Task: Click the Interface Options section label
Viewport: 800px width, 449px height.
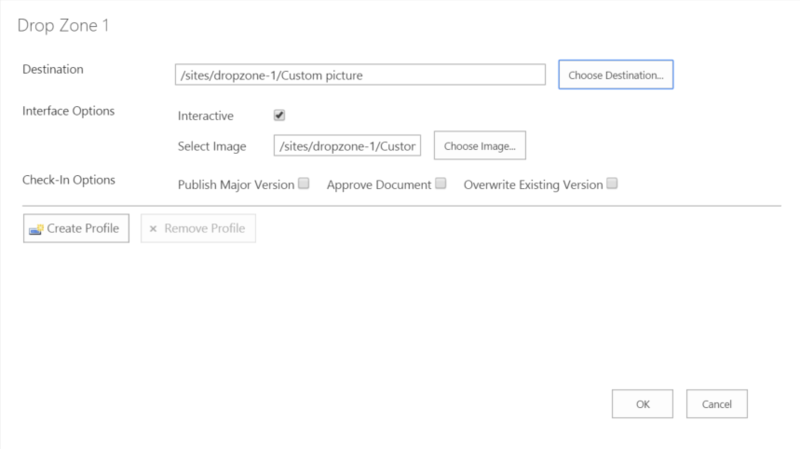Action: [68, 110]
